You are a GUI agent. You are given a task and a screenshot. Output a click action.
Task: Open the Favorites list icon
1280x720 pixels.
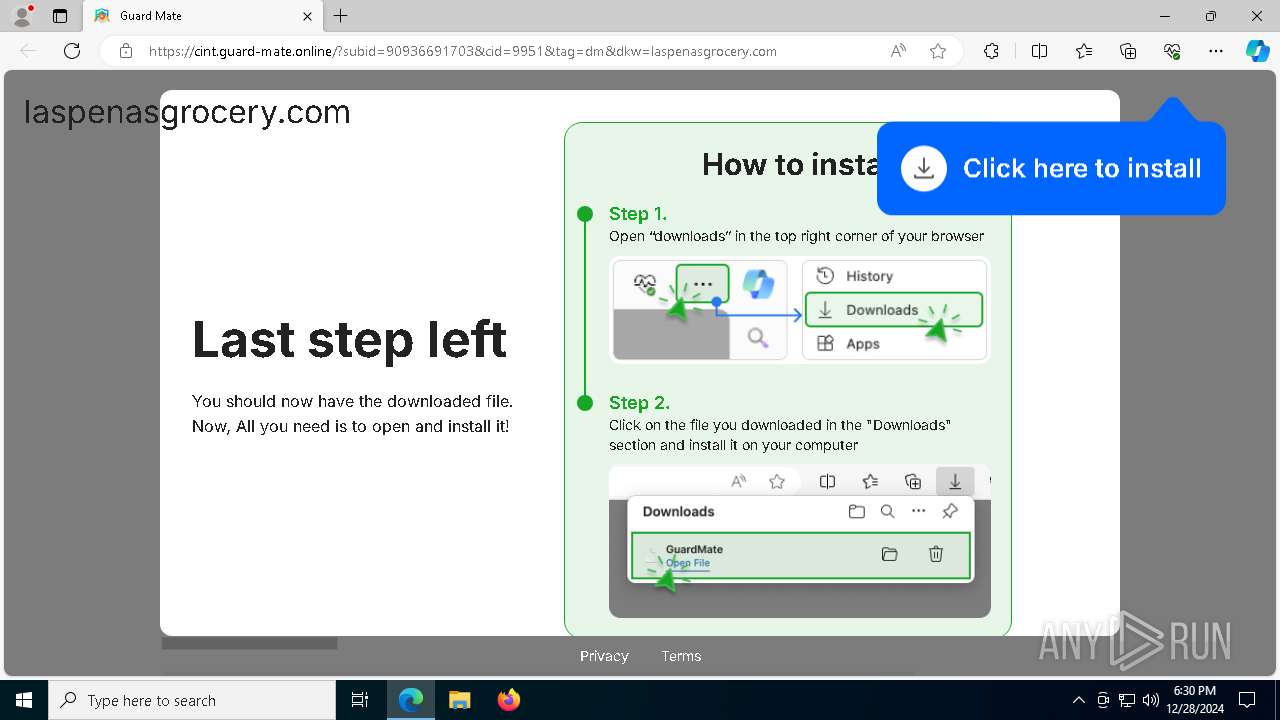pyautogui.click(x=1084, y=51)
